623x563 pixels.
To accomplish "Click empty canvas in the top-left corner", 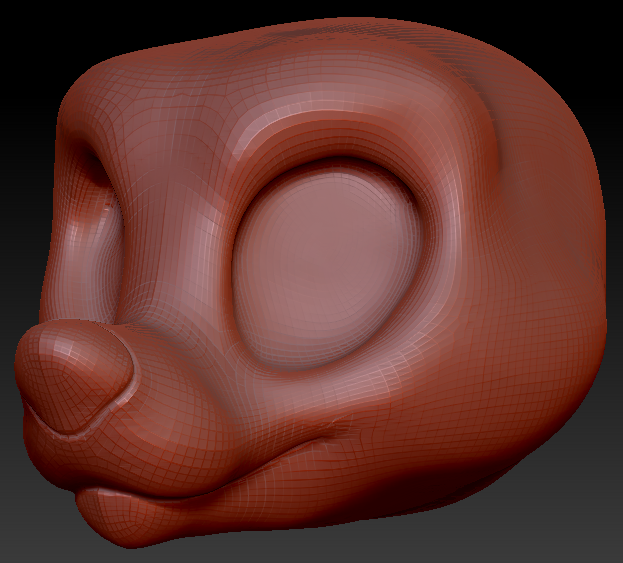I will [25, 25].
